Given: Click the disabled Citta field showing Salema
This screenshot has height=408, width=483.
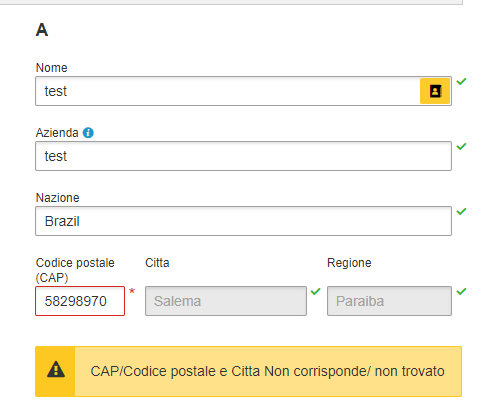Looking at the screenshot, I should (x=226, y=301).
